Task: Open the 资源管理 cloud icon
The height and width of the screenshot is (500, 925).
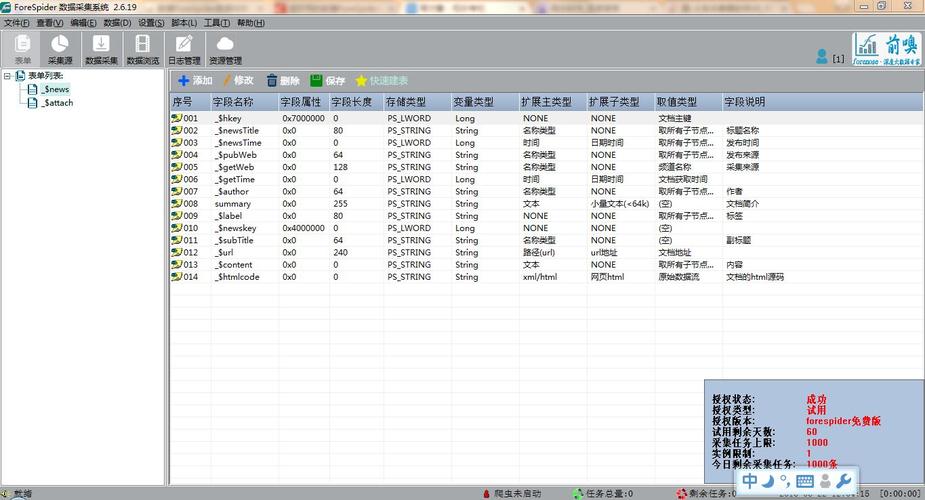Action: pos(225,49)
